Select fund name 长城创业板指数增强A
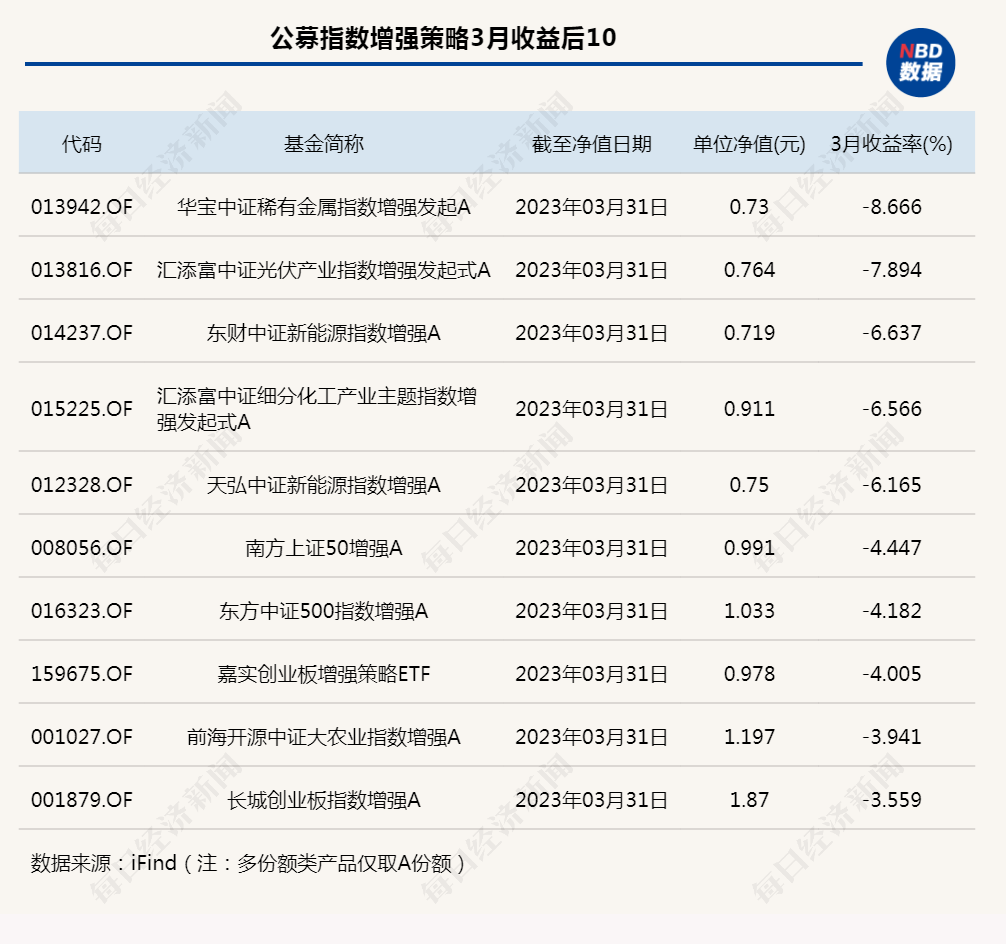The height and width of the screenshot is (944, 1006). click(323, 799)
